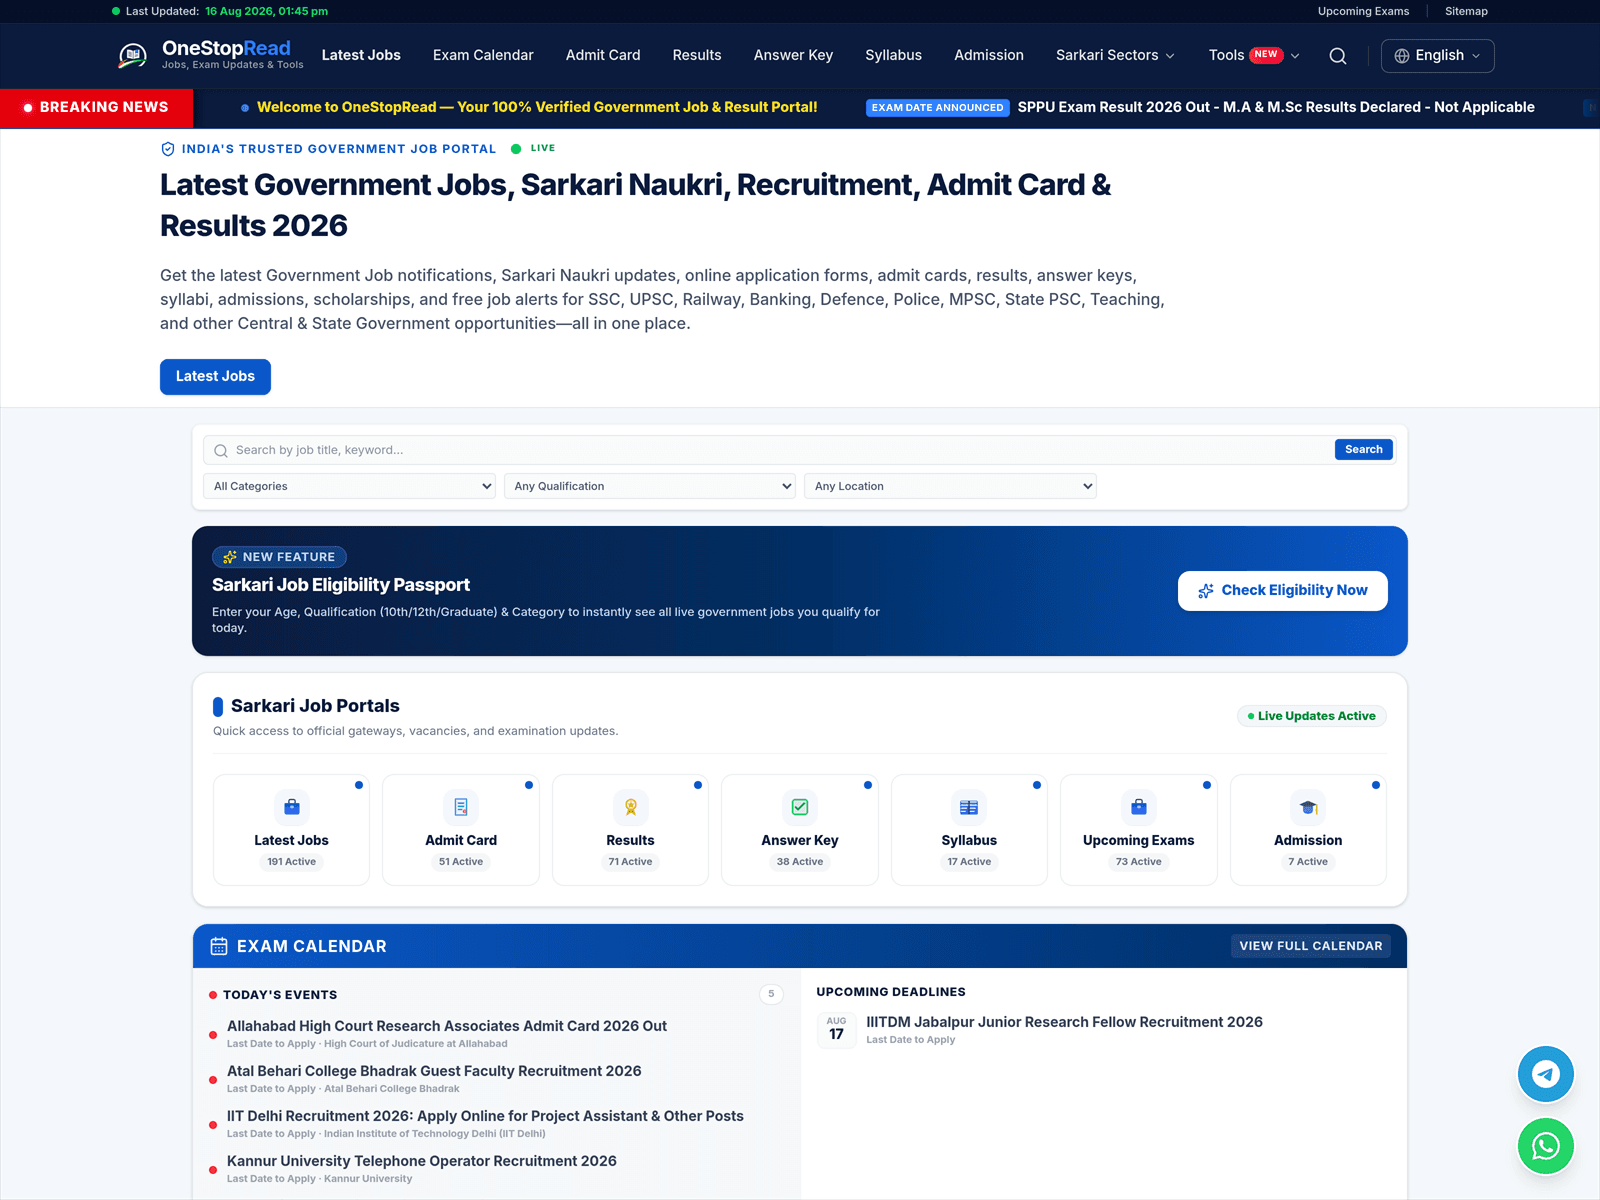Click the '71 Active' count
Screen dimensions: 1600x1200
coord(631,862)
